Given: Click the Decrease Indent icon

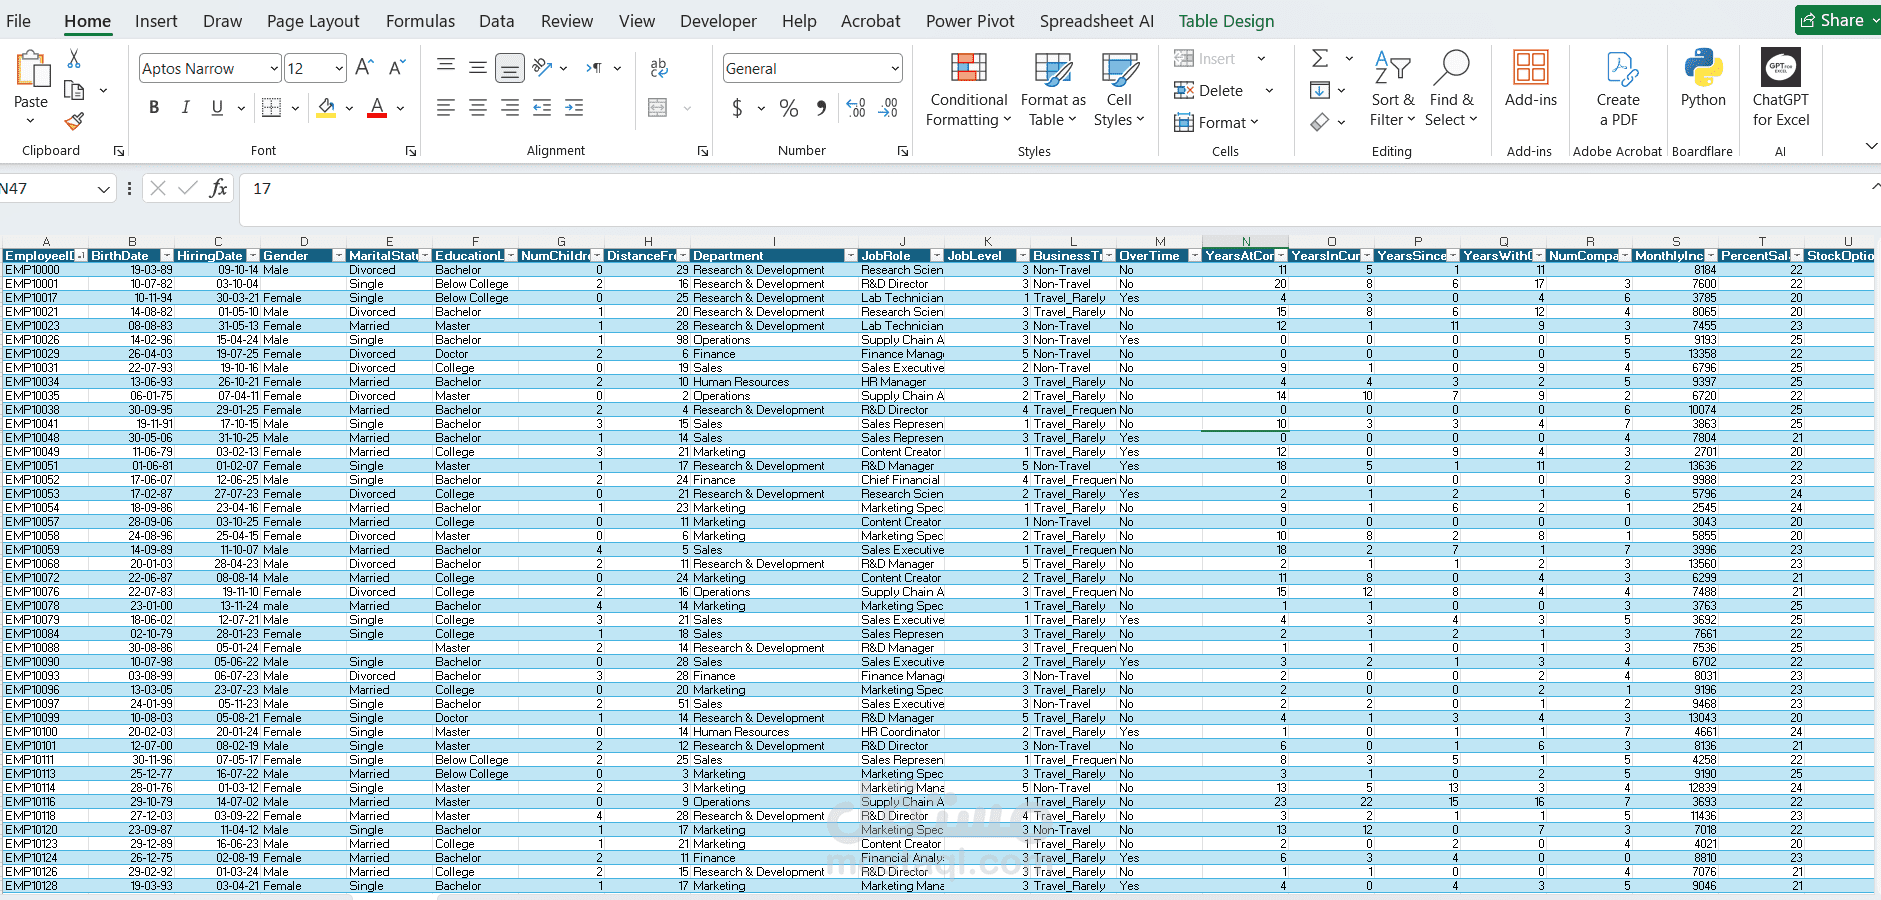Looking at the screenshot, I should (x=542, y=108).
